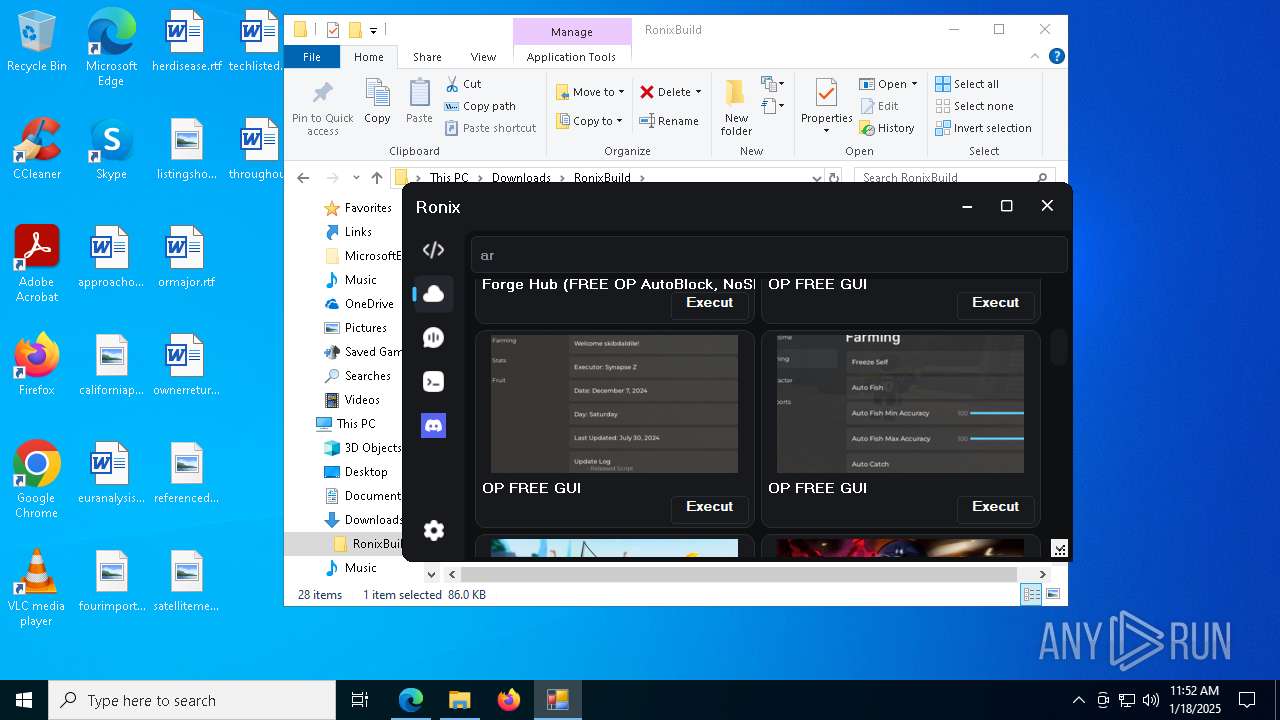Click the Explorer Back arrow

pyautogui.click(x=303, y=178)
